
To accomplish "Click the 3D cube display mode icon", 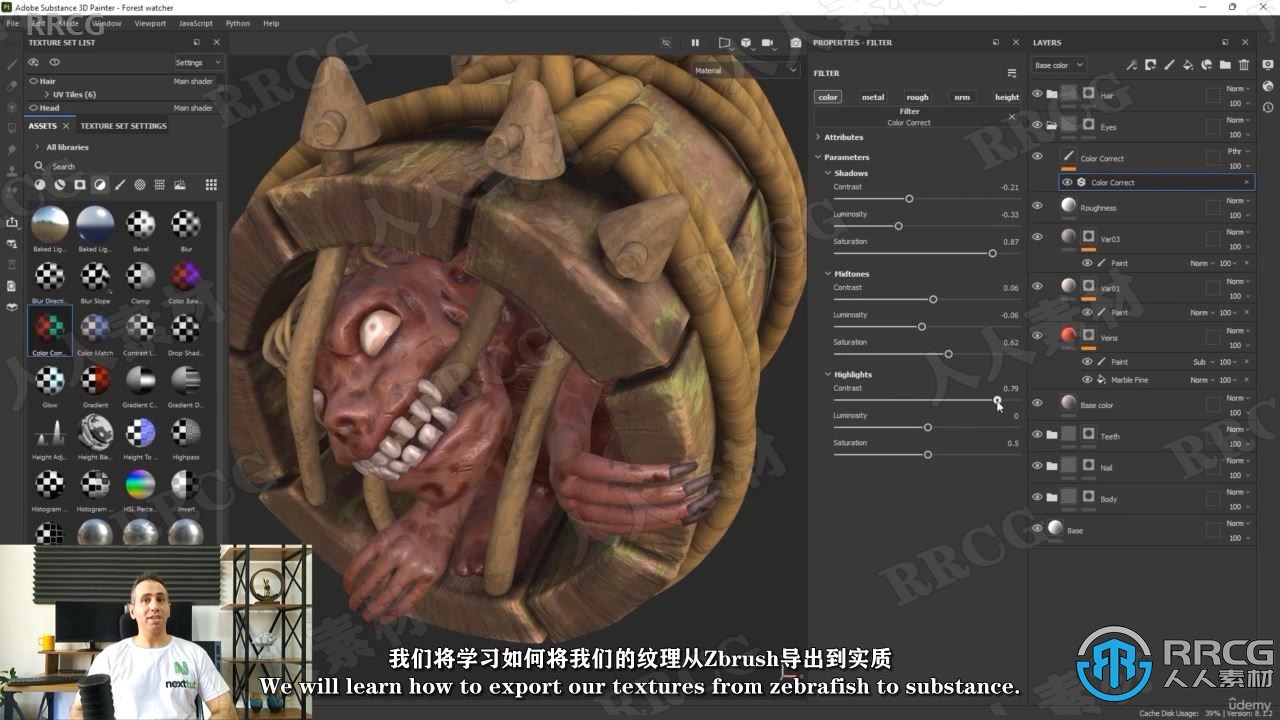I will 746,43.
